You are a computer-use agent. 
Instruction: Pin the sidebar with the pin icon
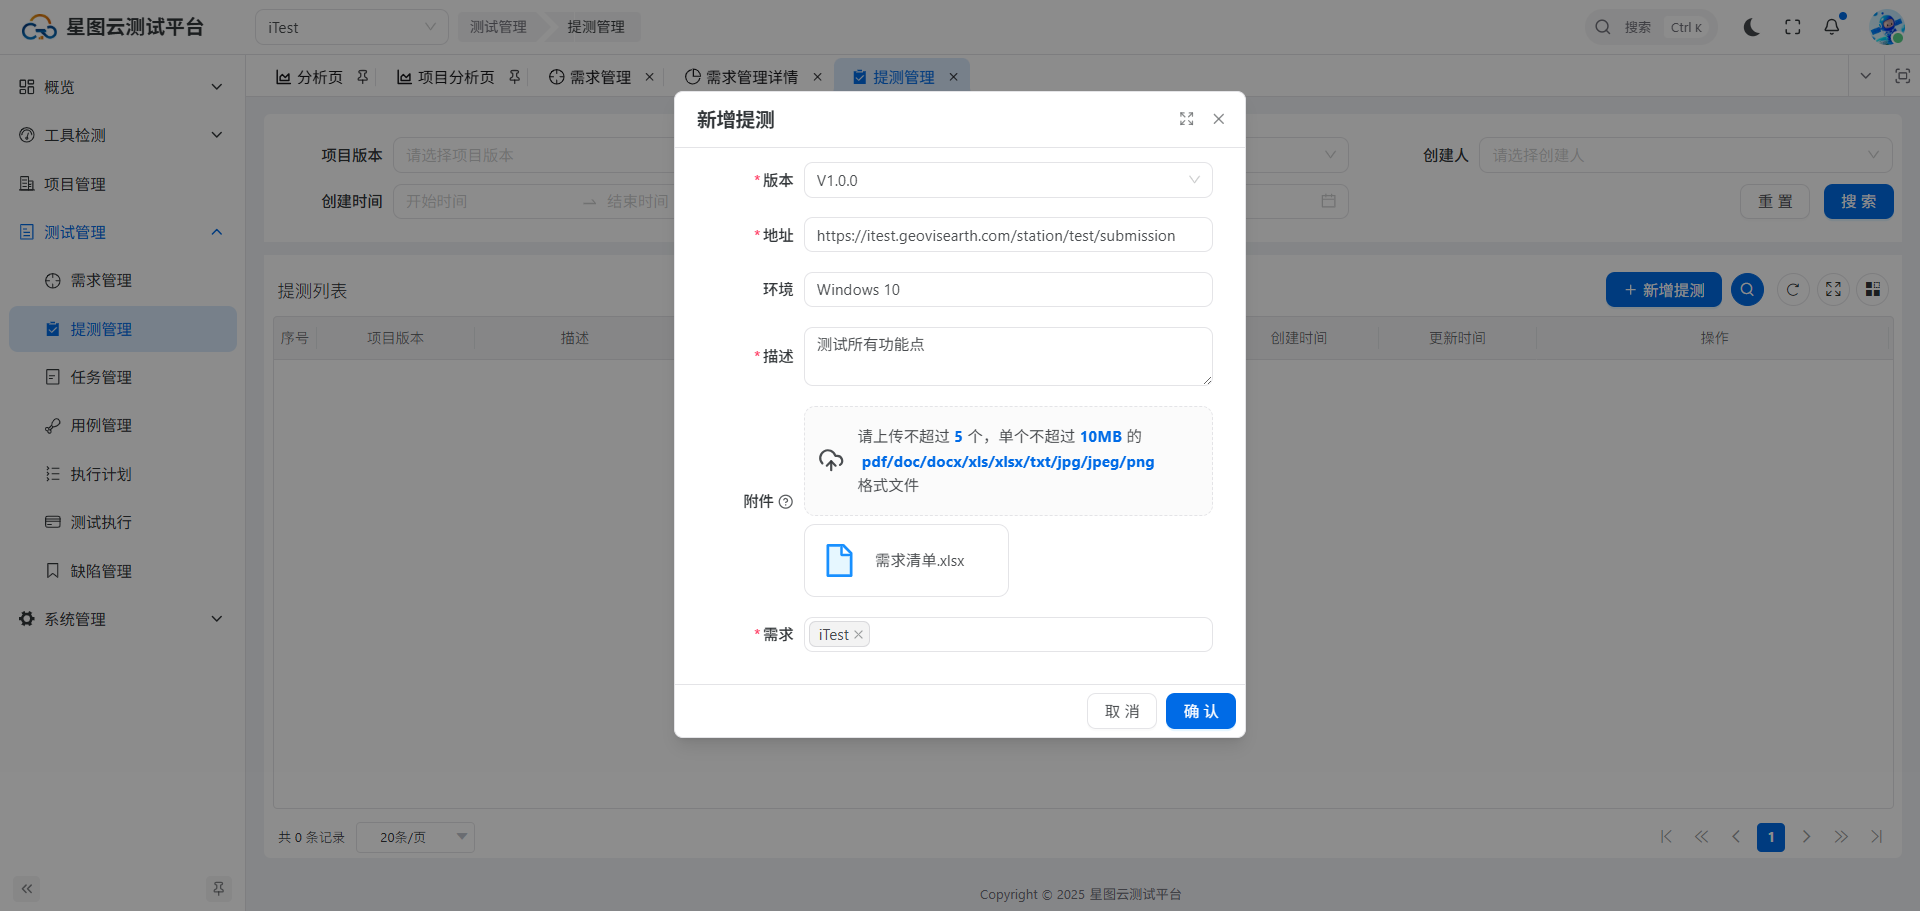(x=218, y=888)
